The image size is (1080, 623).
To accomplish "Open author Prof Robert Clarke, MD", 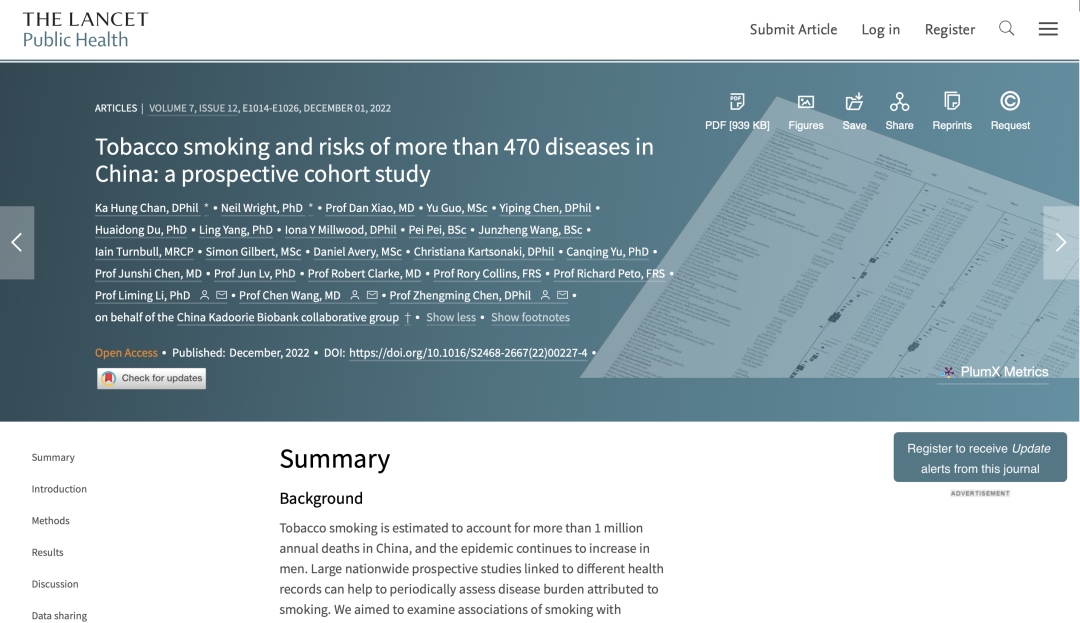I will pos(364,274).
